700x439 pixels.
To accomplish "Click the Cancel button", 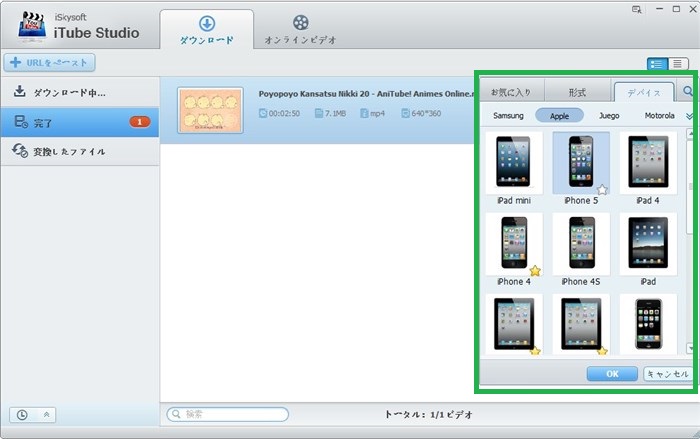I will 668,374.
